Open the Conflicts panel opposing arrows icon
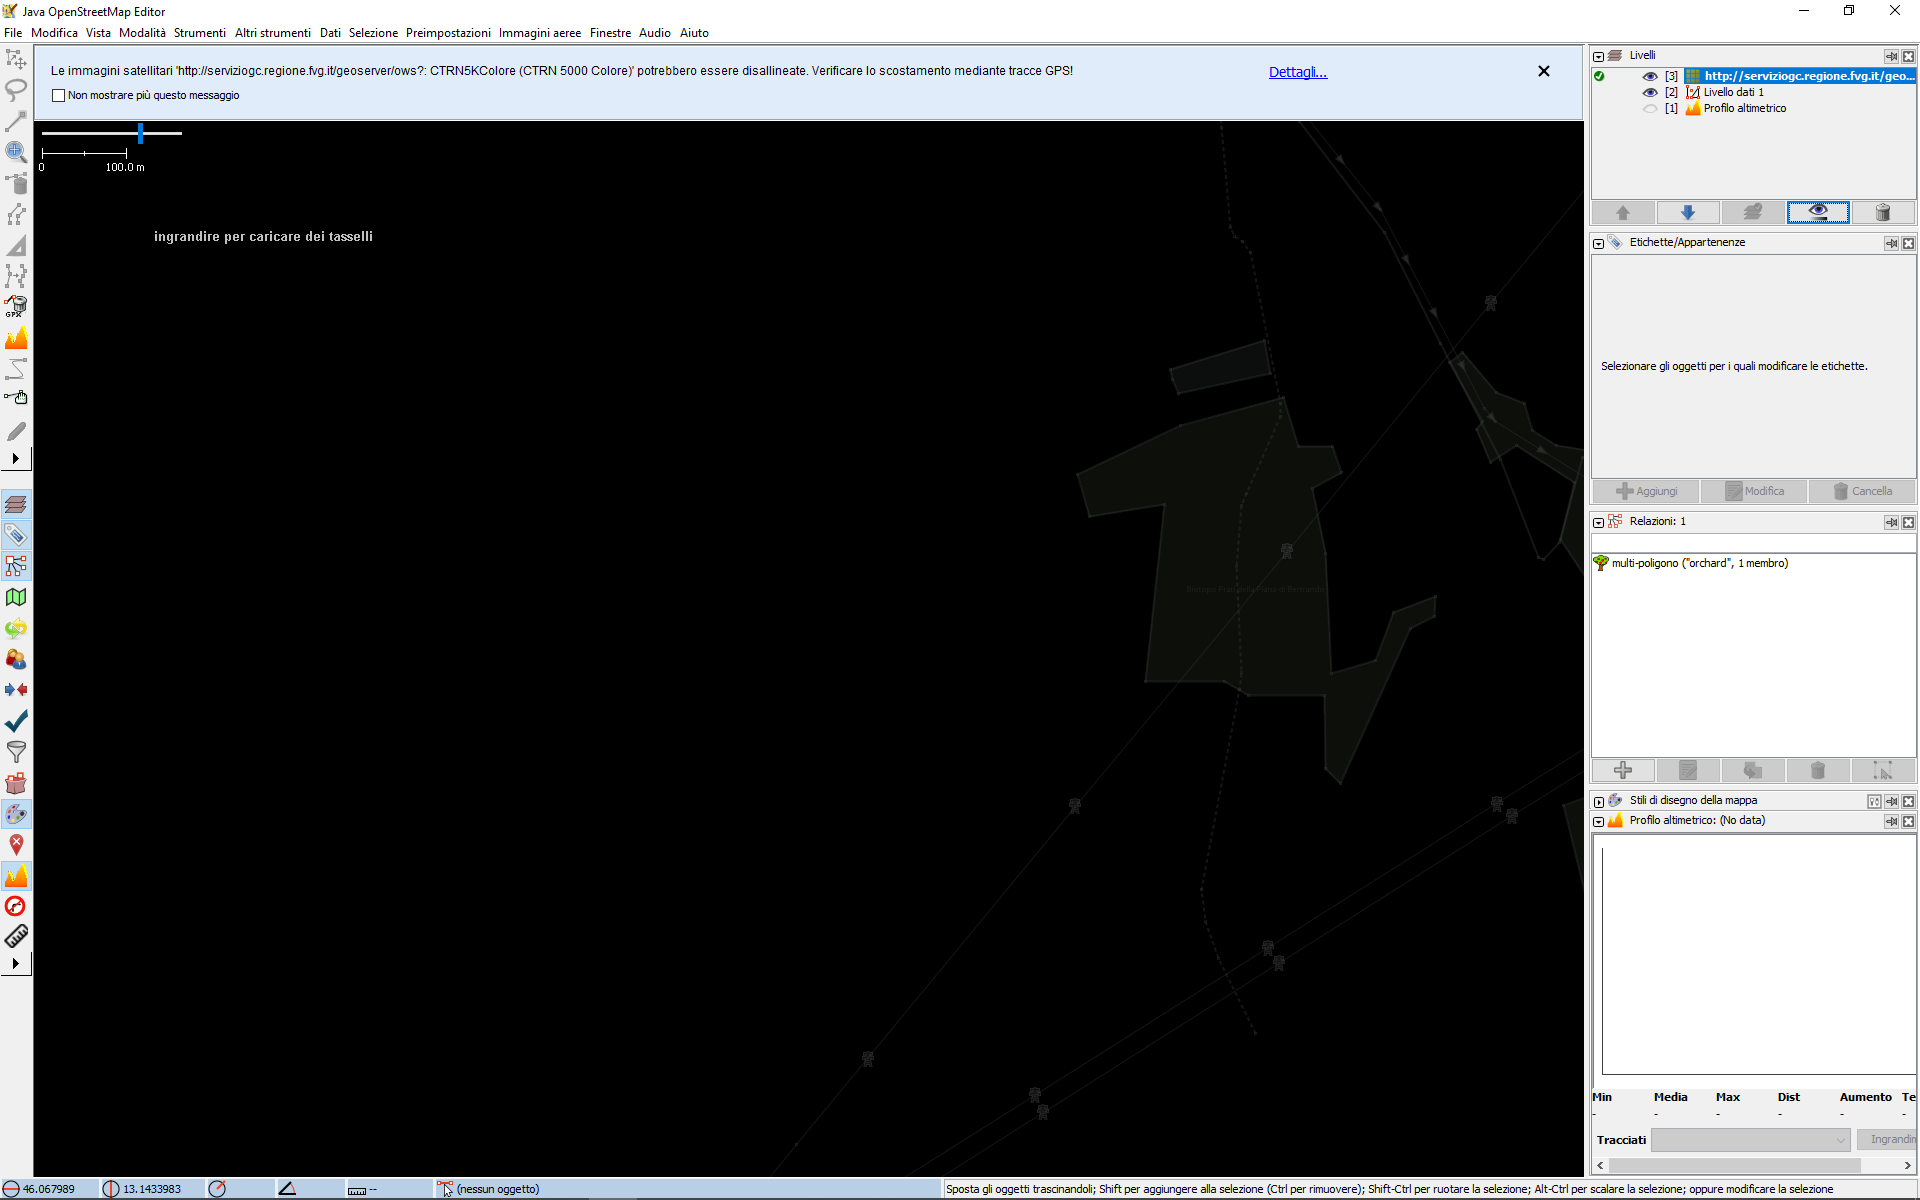This screenshot has height=1200, width=1920. pyautogui.click(x=16, y=690)
